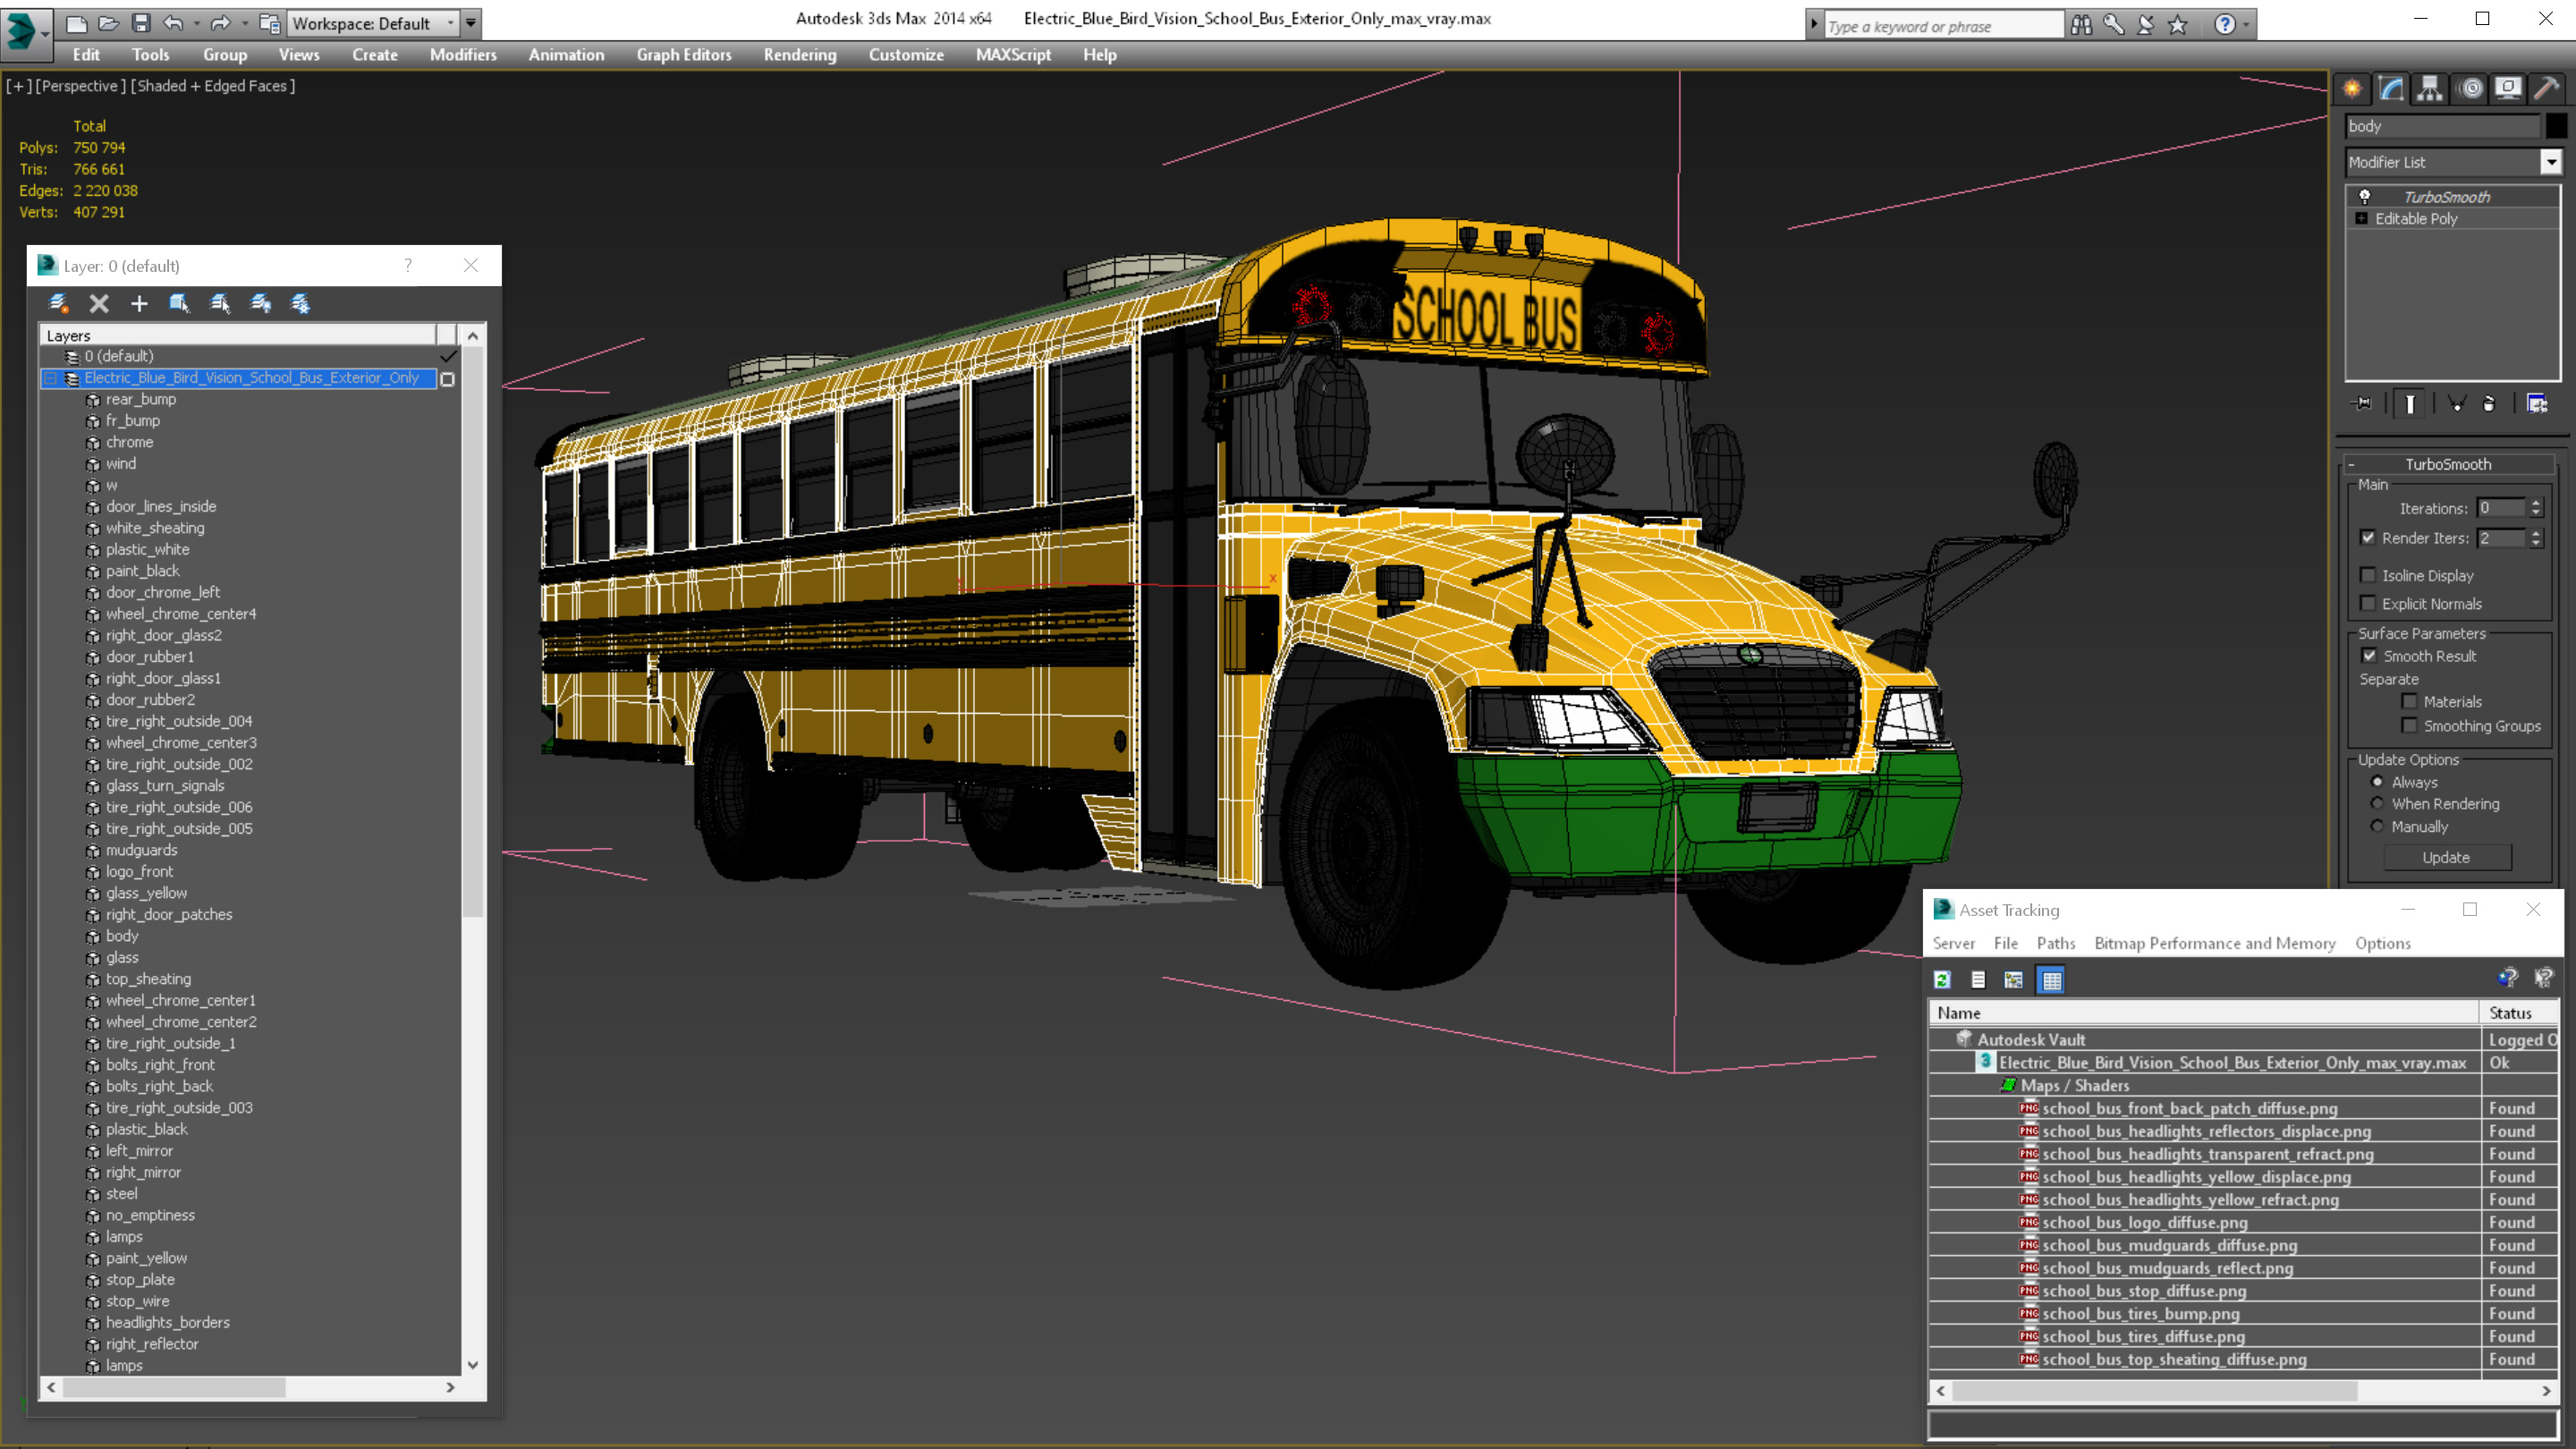Screen dimensions: 2576x1449
Task: Click the Open file folder icon
Action: [x=109, y=23]
